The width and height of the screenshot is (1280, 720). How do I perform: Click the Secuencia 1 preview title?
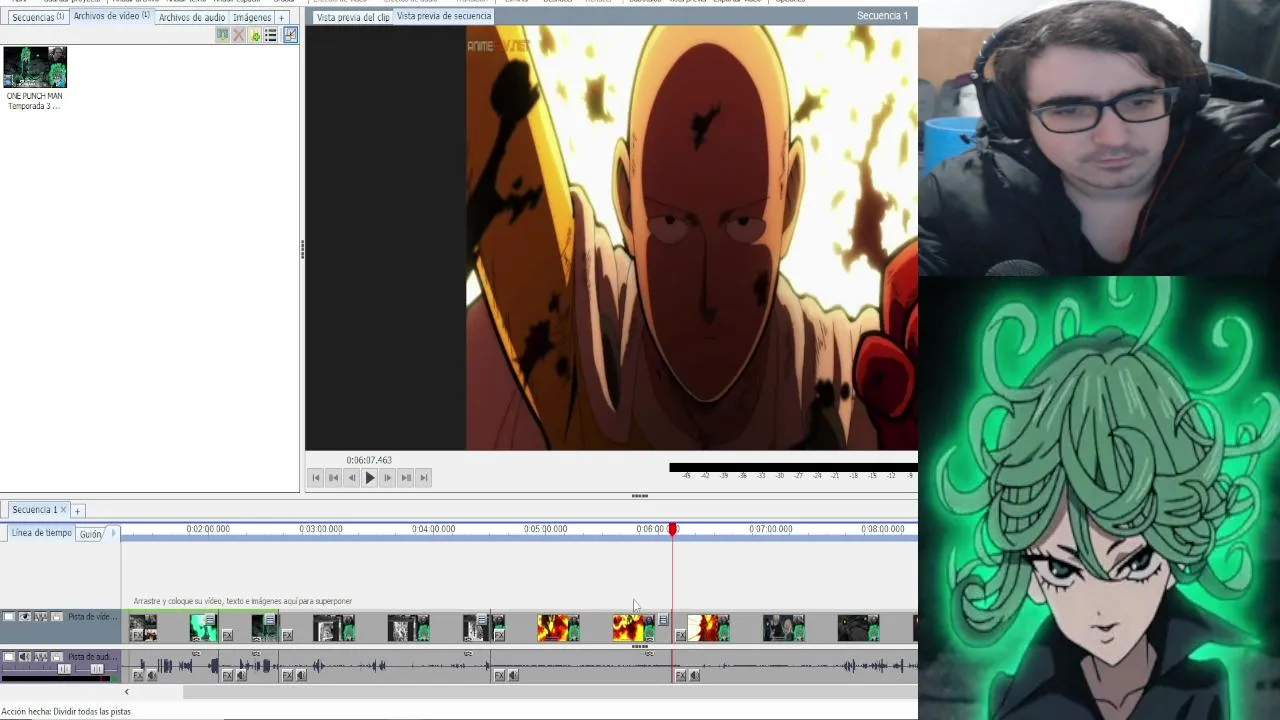(882, 16)
